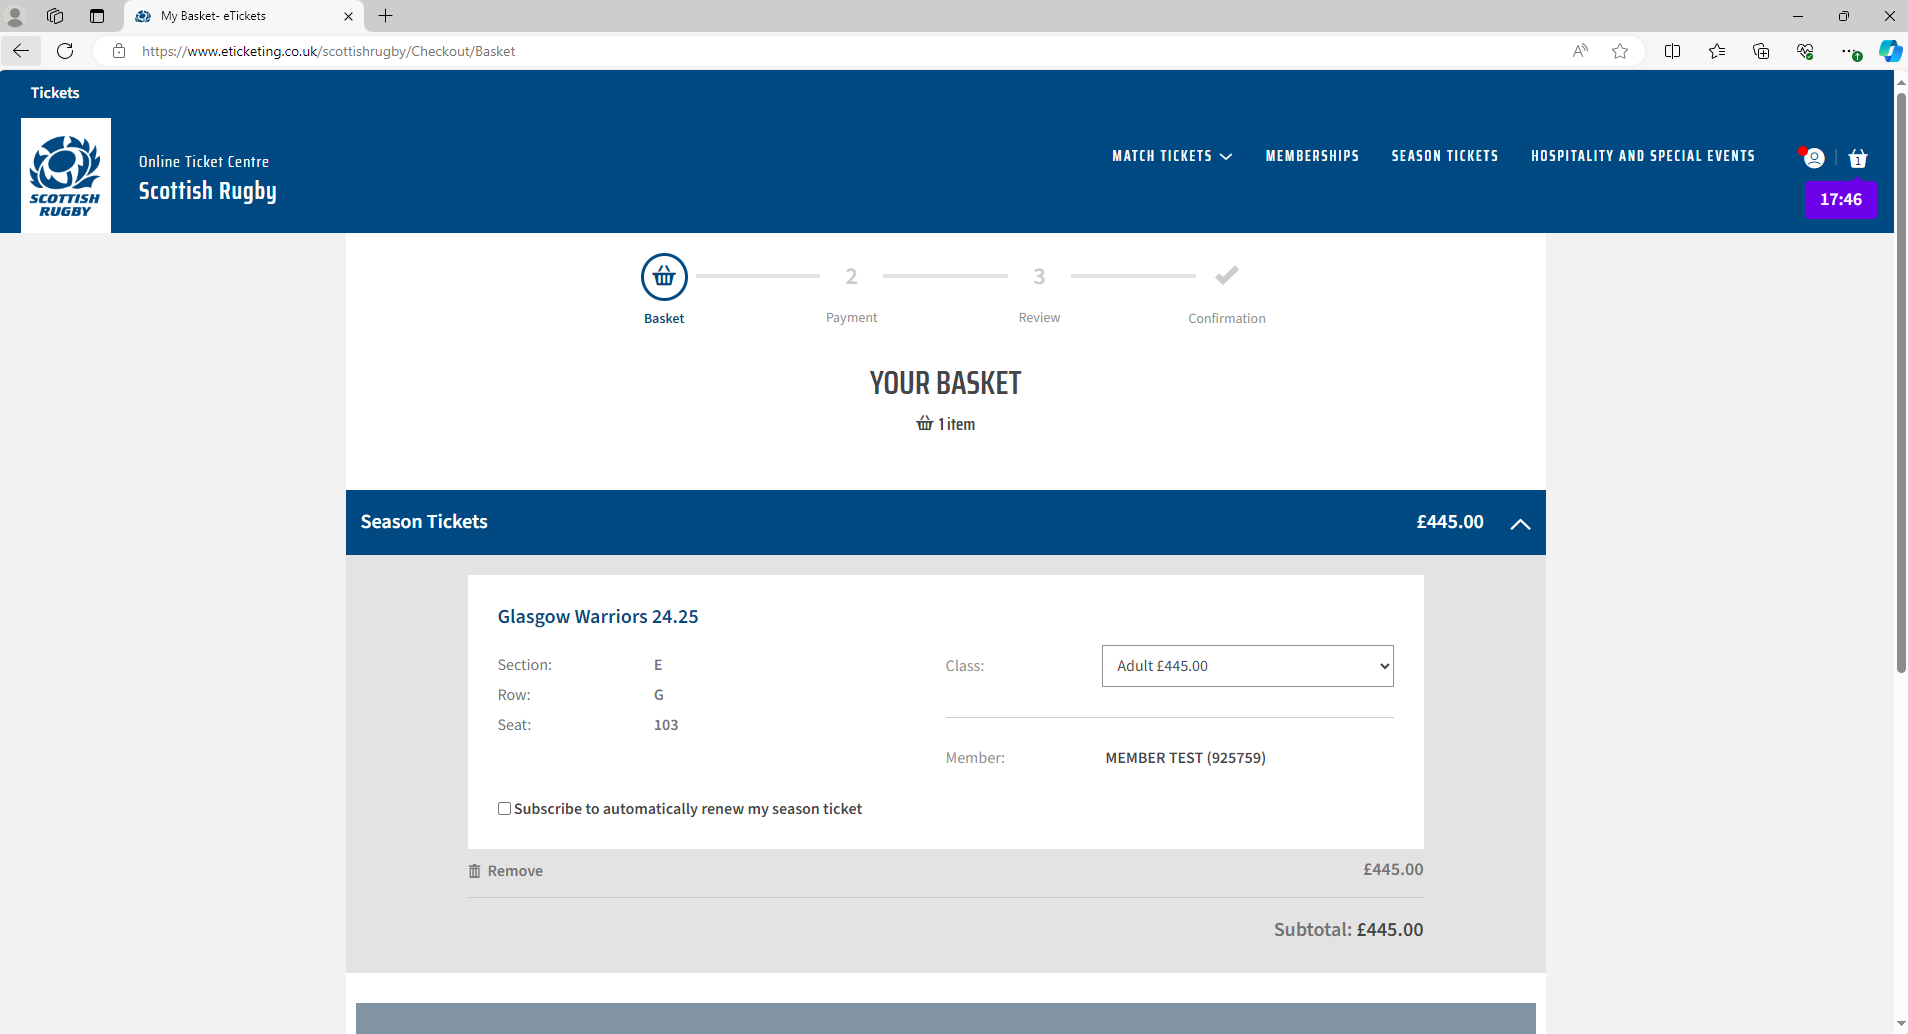The width and height of the screenshot is (1908, 1034).
Task: Expand the Match Tickets menu
Action: pyautogui.click(x=1172, y=156)
